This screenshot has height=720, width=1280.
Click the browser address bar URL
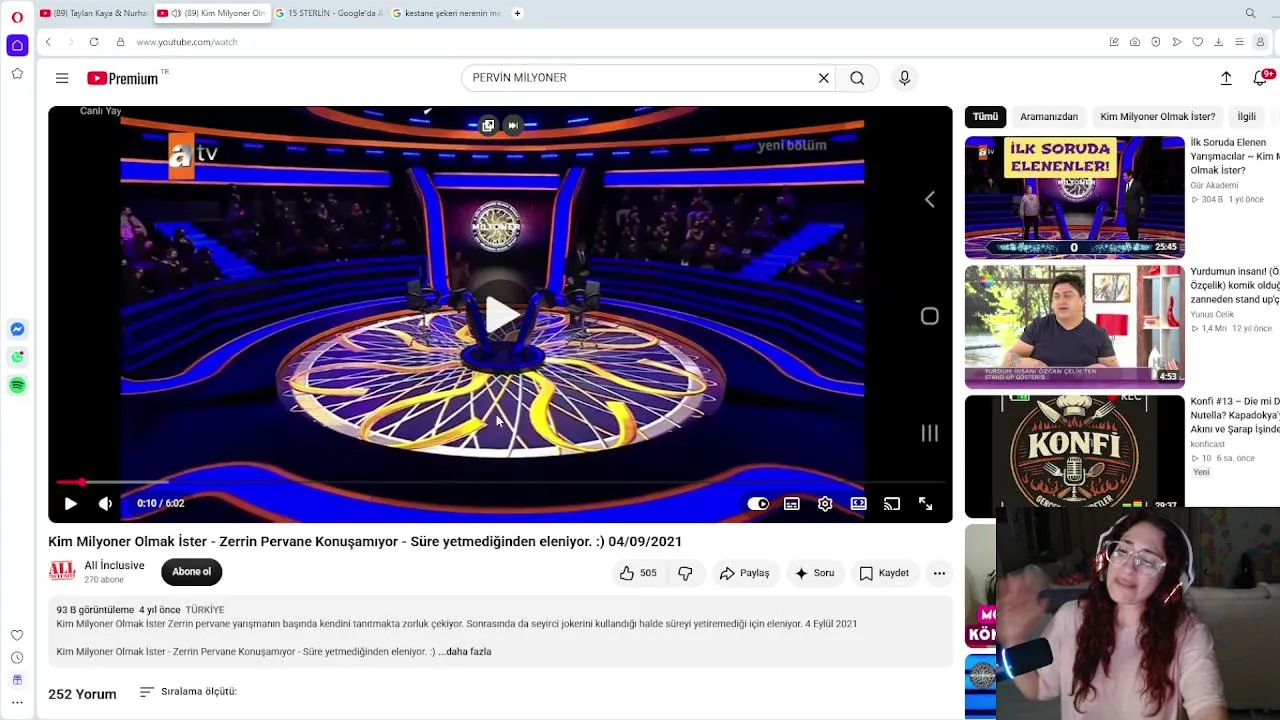(186, 42)
